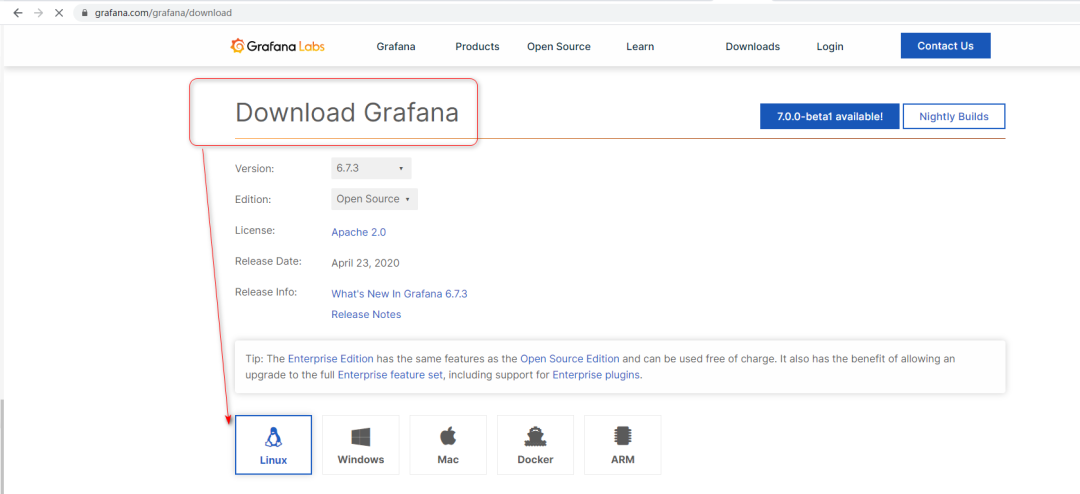
Task: Click the Release Info: label
Action: click(x=266, y=292)
